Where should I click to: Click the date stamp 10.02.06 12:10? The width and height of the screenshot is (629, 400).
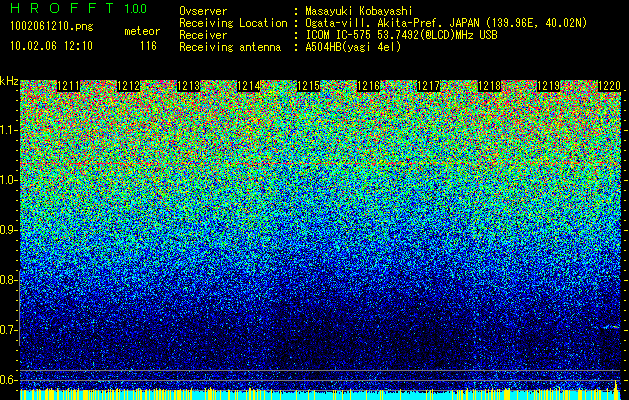click(51, 46)
